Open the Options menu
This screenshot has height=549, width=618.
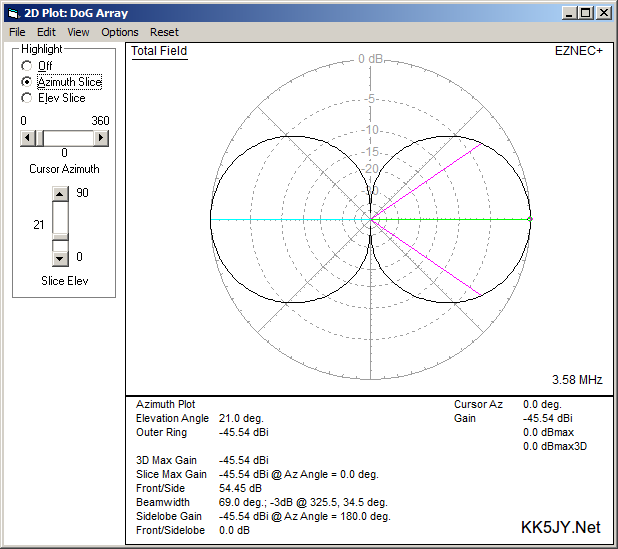pos(120,32)
